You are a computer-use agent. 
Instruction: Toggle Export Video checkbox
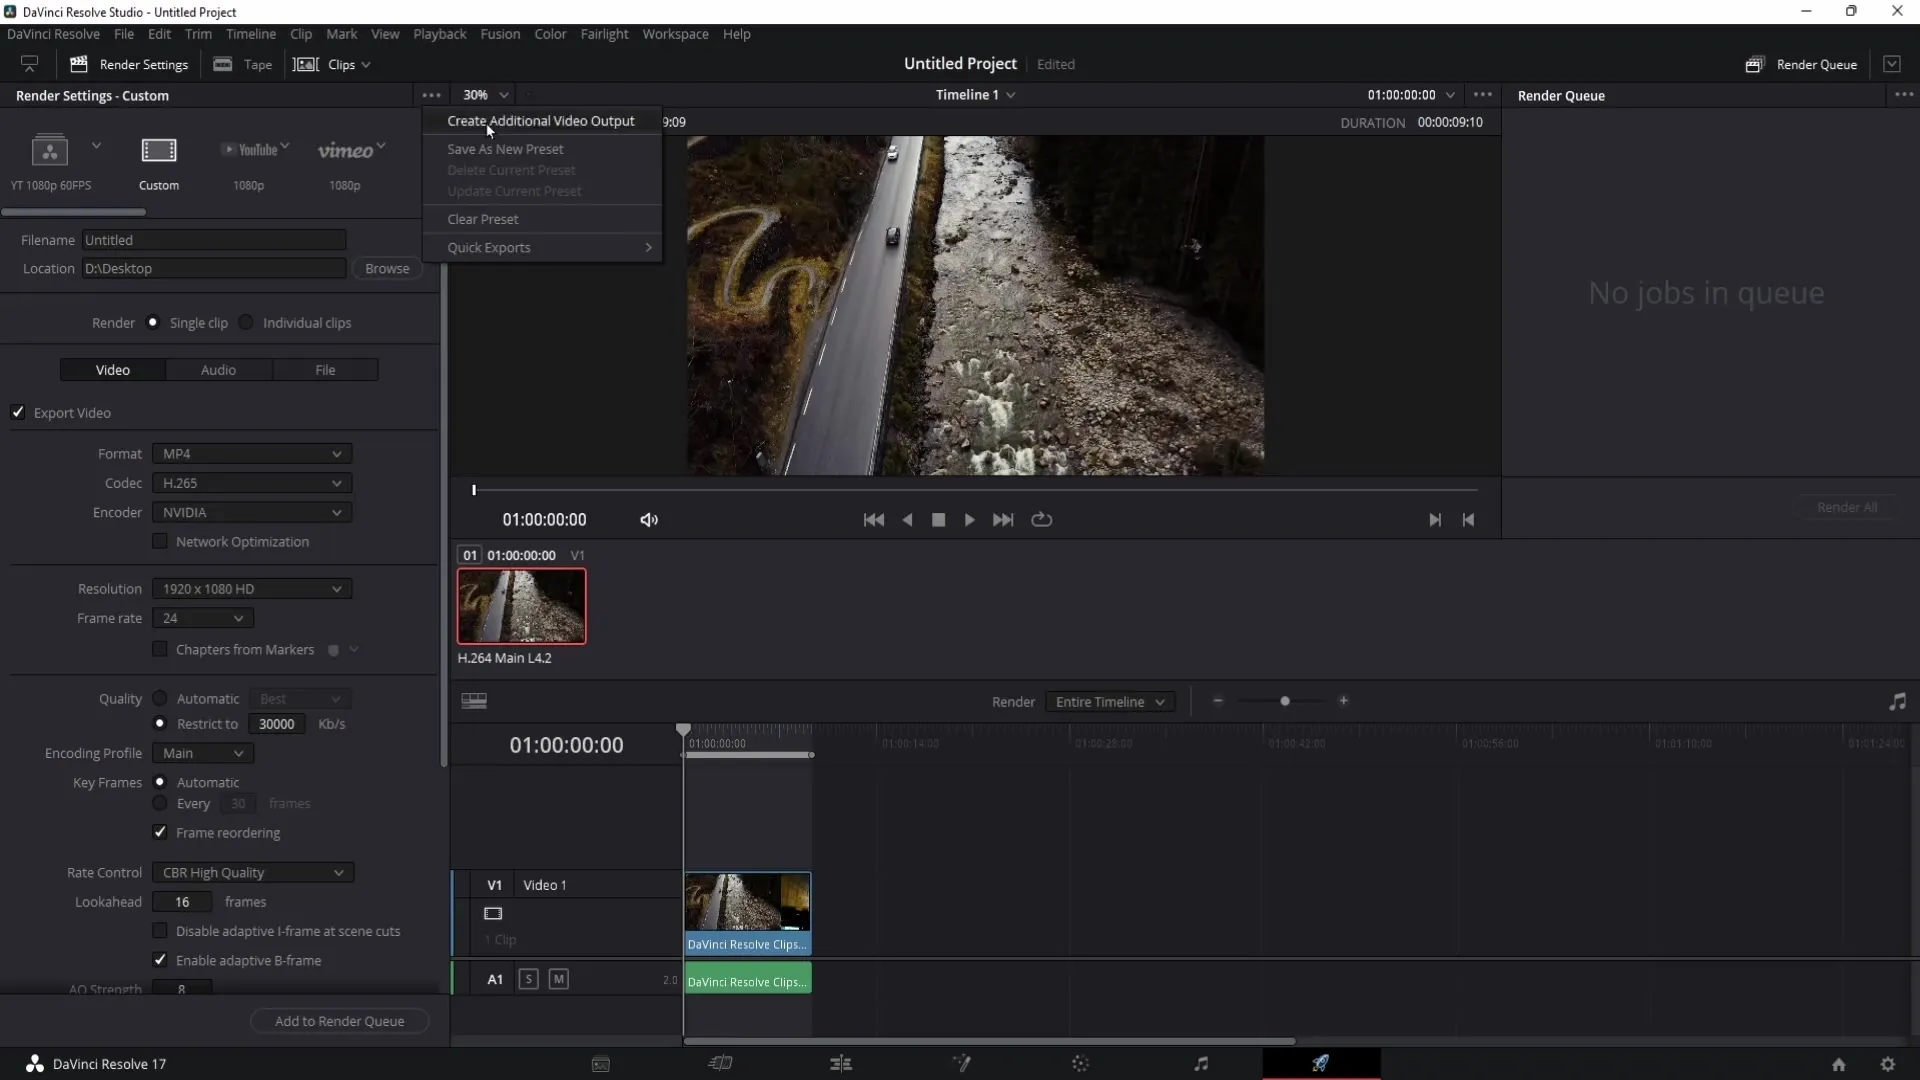[x=18, y=413]
